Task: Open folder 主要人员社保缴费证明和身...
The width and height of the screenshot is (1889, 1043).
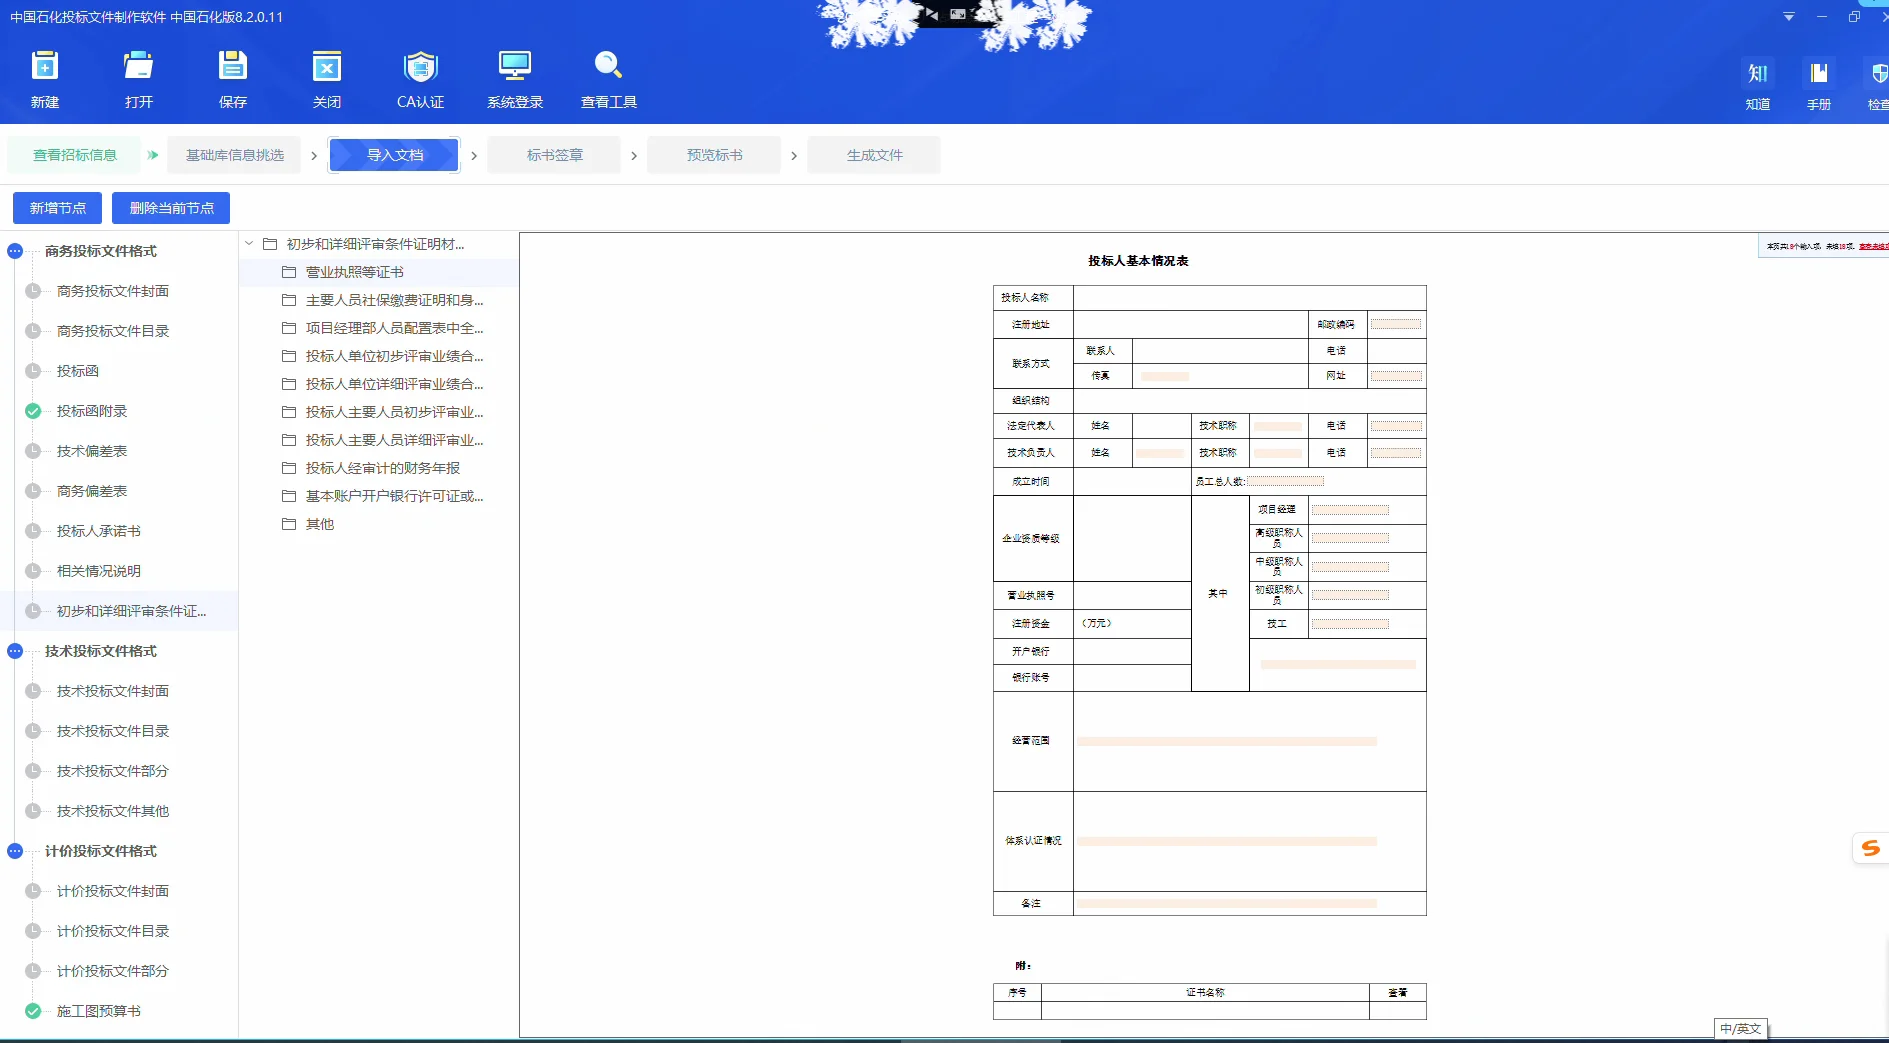Action: pyautogui.click(x=394, y=300)
